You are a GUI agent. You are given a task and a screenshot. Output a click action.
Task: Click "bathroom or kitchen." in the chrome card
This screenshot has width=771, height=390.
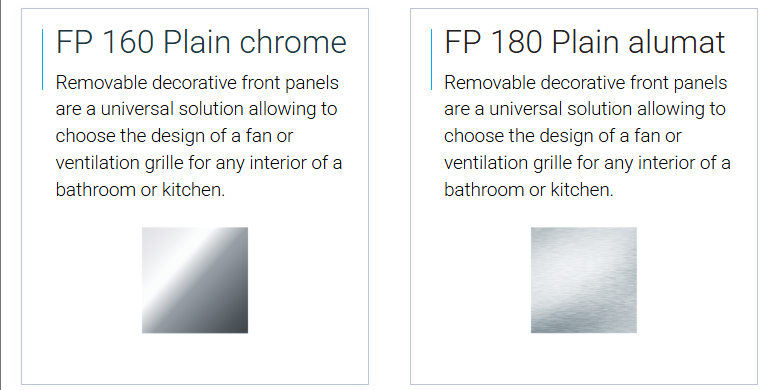tap(140, 189)
